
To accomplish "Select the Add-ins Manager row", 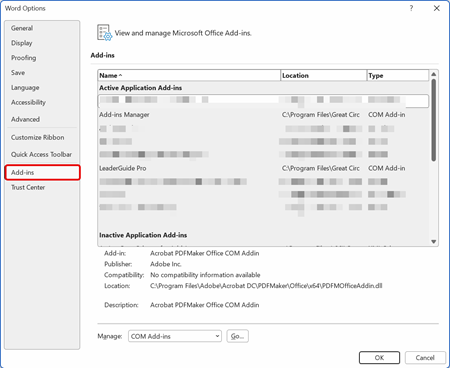I will 263,115.
